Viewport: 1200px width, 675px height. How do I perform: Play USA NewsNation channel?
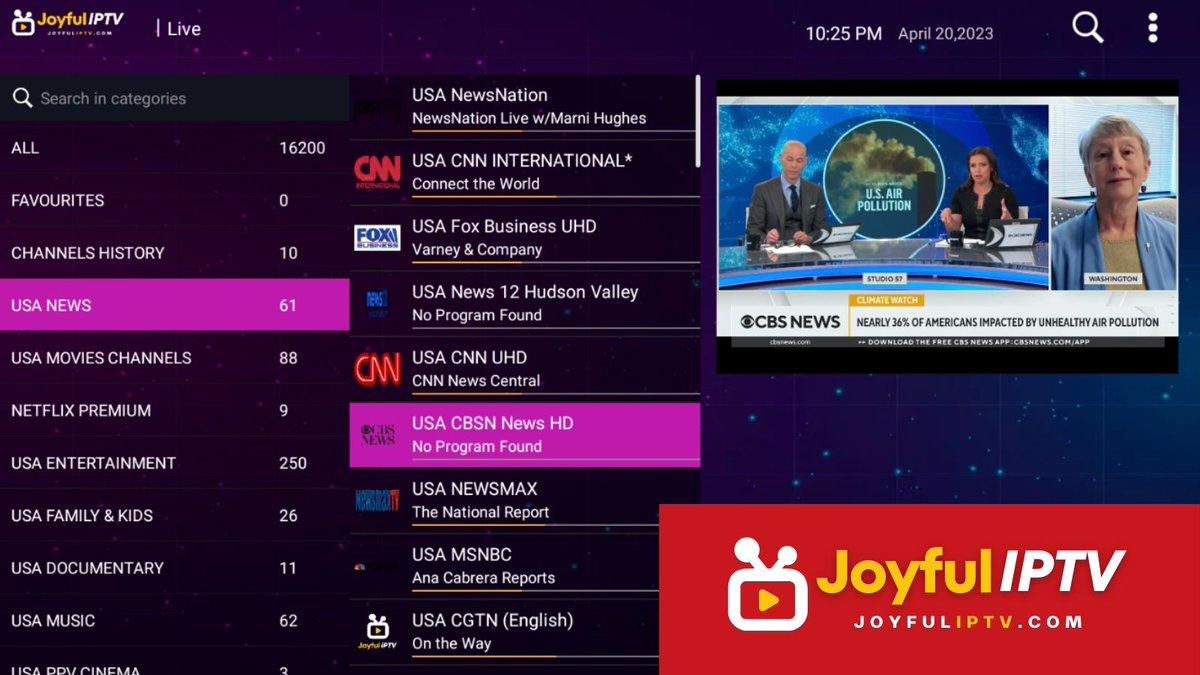(523, 106)
